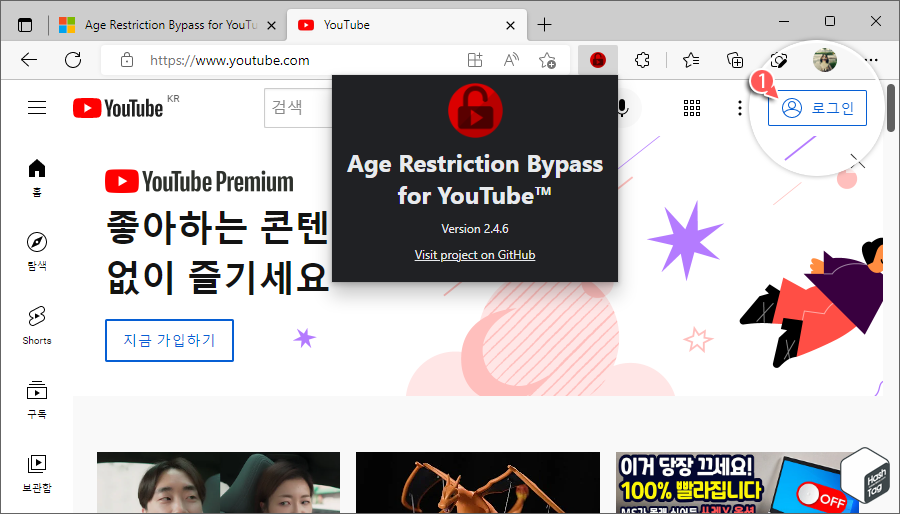Screen dimensions: 900x514
Task: Click the YouTube Premium banner logo
Action: (x=199, y=181)
